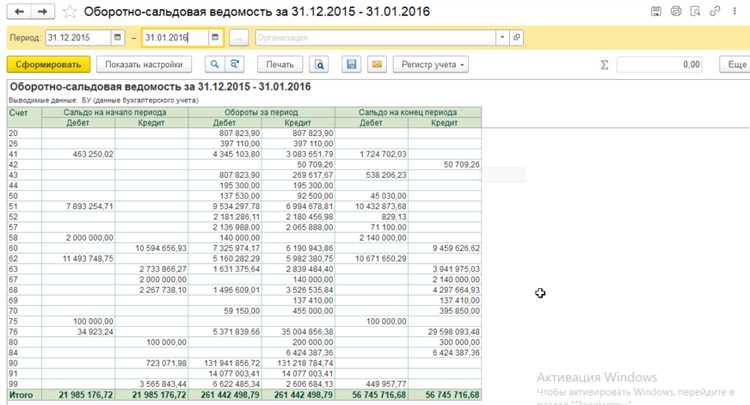Open Регистр учета dropdown menu

(431, 65)
